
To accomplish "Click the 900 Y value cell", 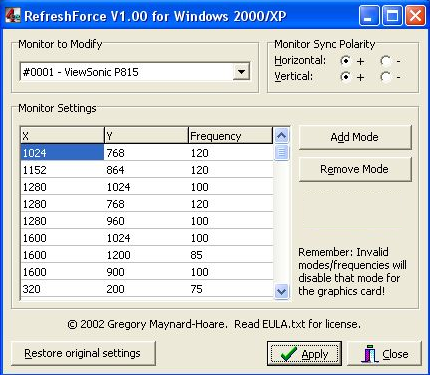I will pos(146,272).
